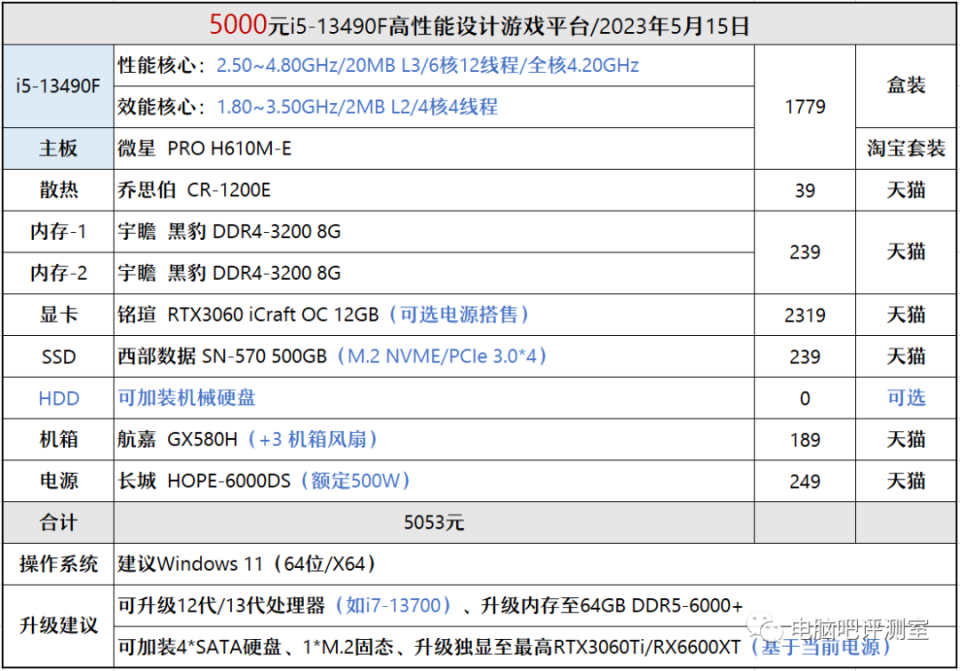Click '铭瑄 RTX3060 iCraft OC 12GB' entry
The width and height of the screenshot is (960, 671).
pos(248,315)
